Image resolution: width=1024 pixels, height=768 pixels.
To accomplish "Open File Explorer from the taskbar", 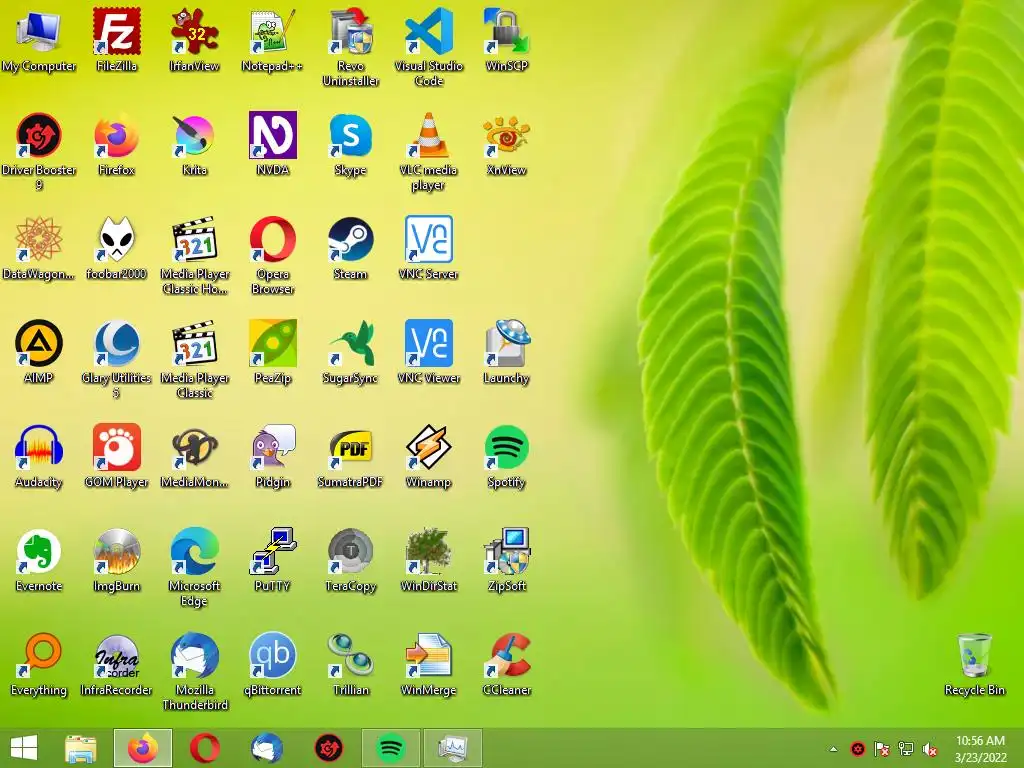I will click(81, 748).
